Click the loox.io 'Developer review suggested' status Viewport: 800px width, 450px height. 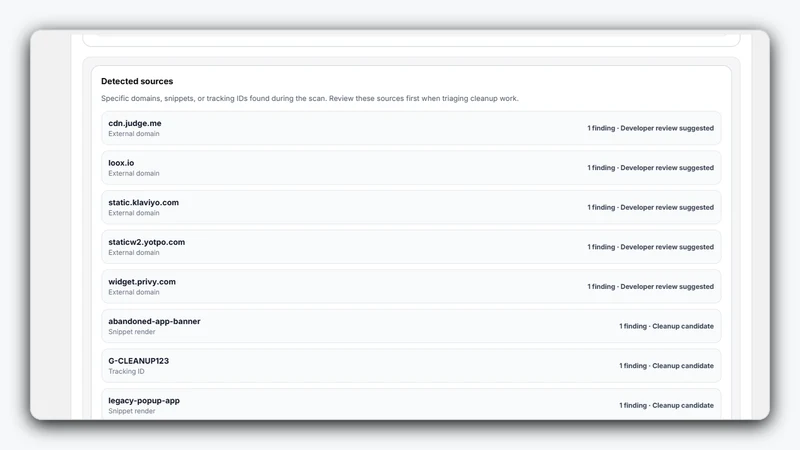pos(667,168)
